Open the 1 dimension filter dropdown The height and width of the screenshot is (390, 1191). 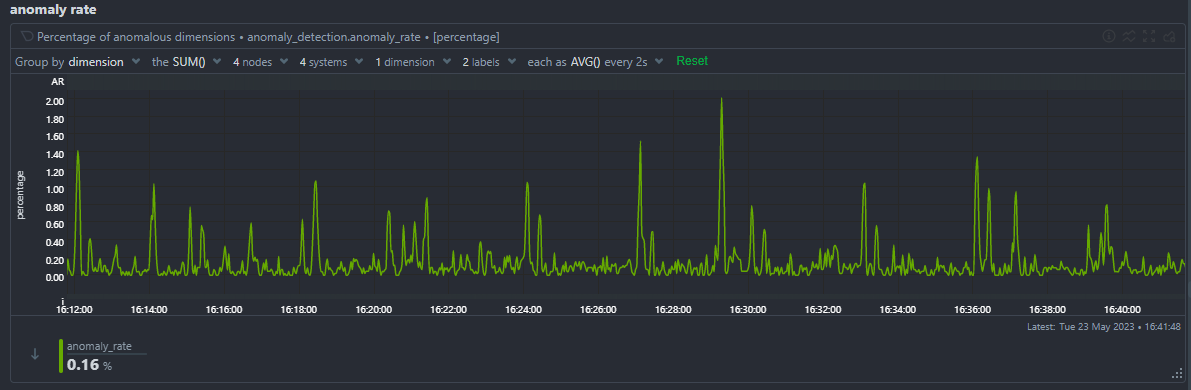tap(413, 62)
